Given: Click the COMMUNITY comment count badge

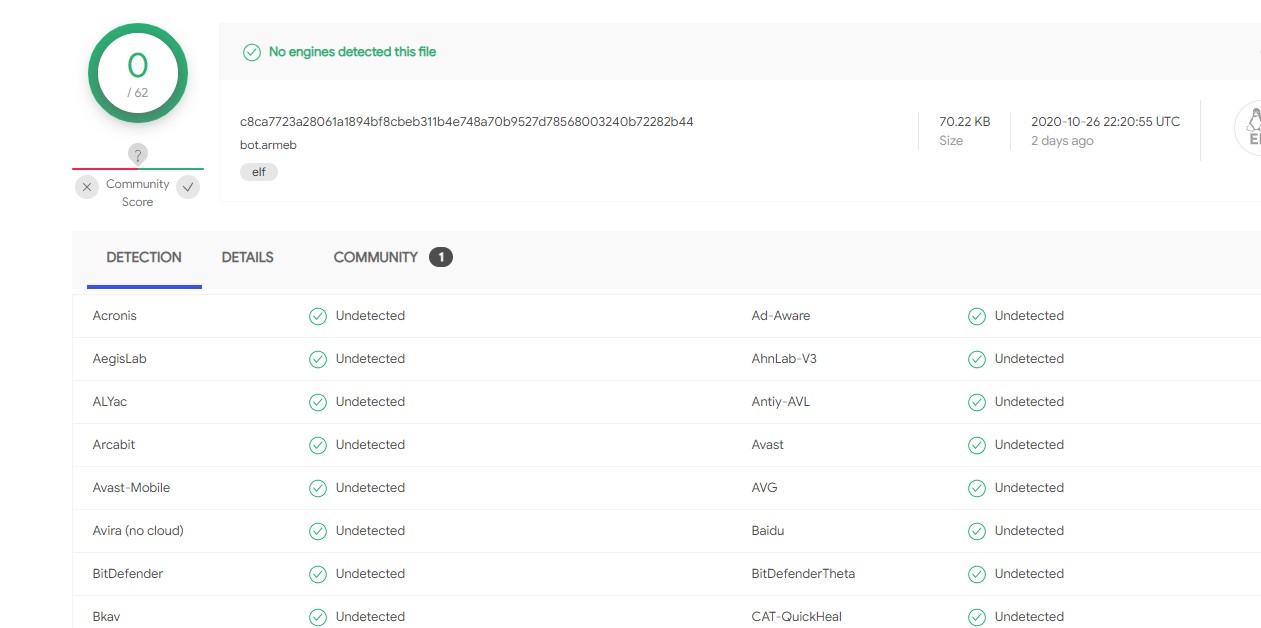Looking at the screenshot, I should point(440,258).
